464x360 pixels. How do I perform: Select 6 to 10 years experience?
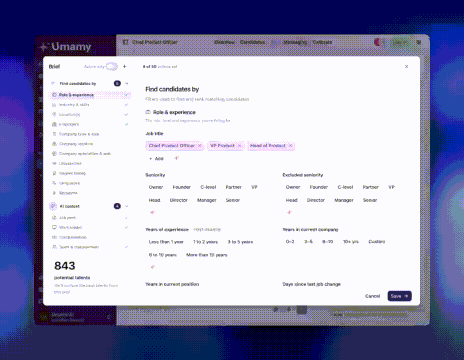(163, 255)
